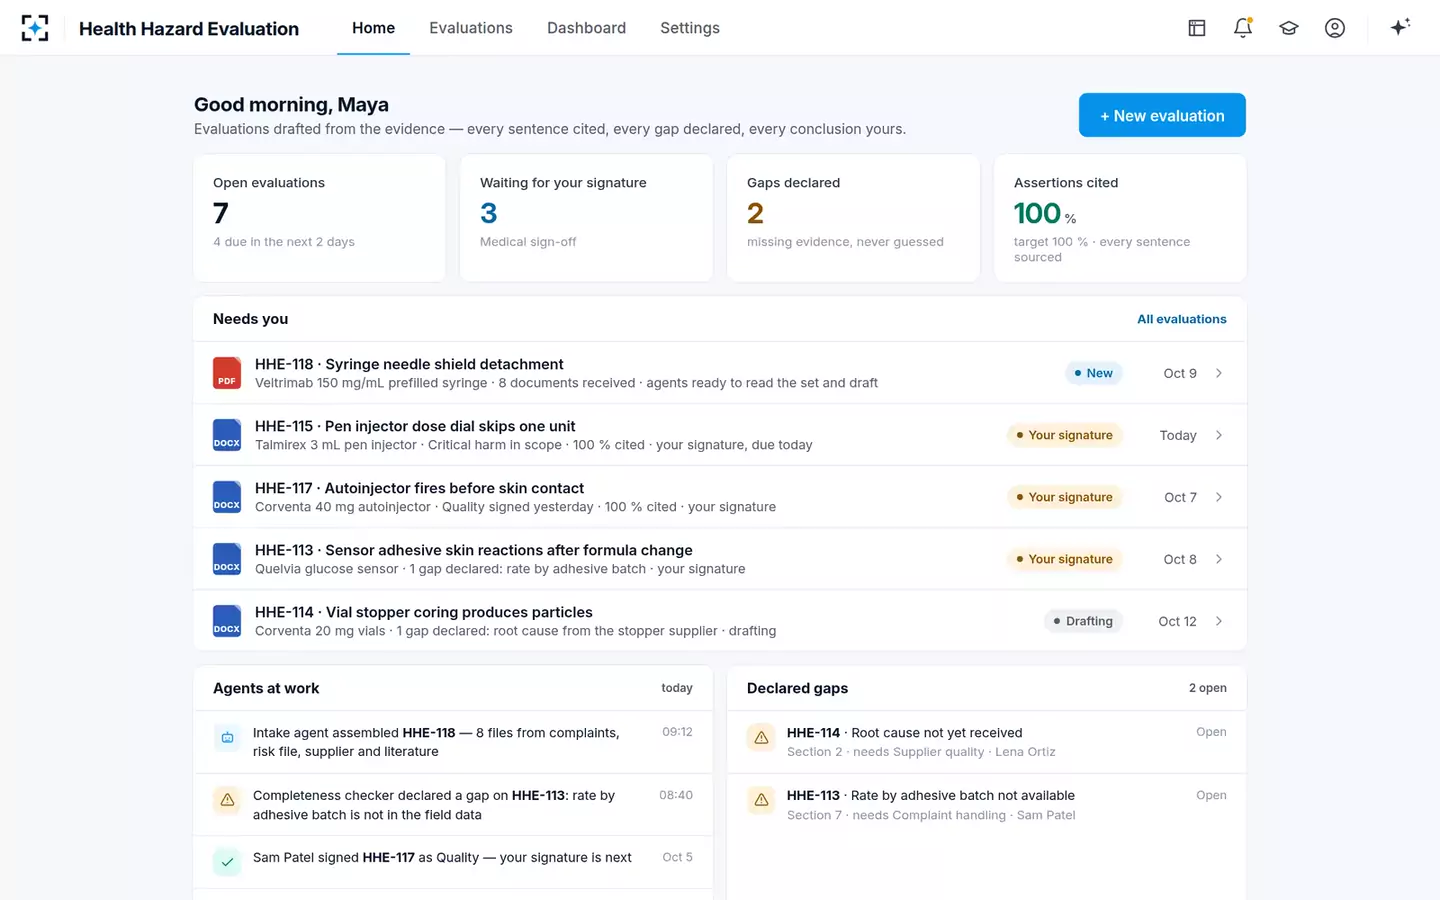This screenshot has width=1440, height=900.
Task: Open the Dashboard tab
Action: click(x=586, y=28)
